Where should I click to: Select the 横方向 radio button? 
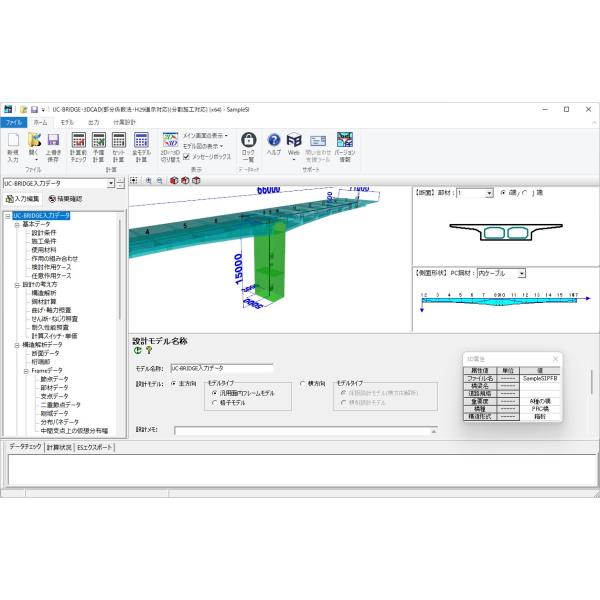(304, 383)
